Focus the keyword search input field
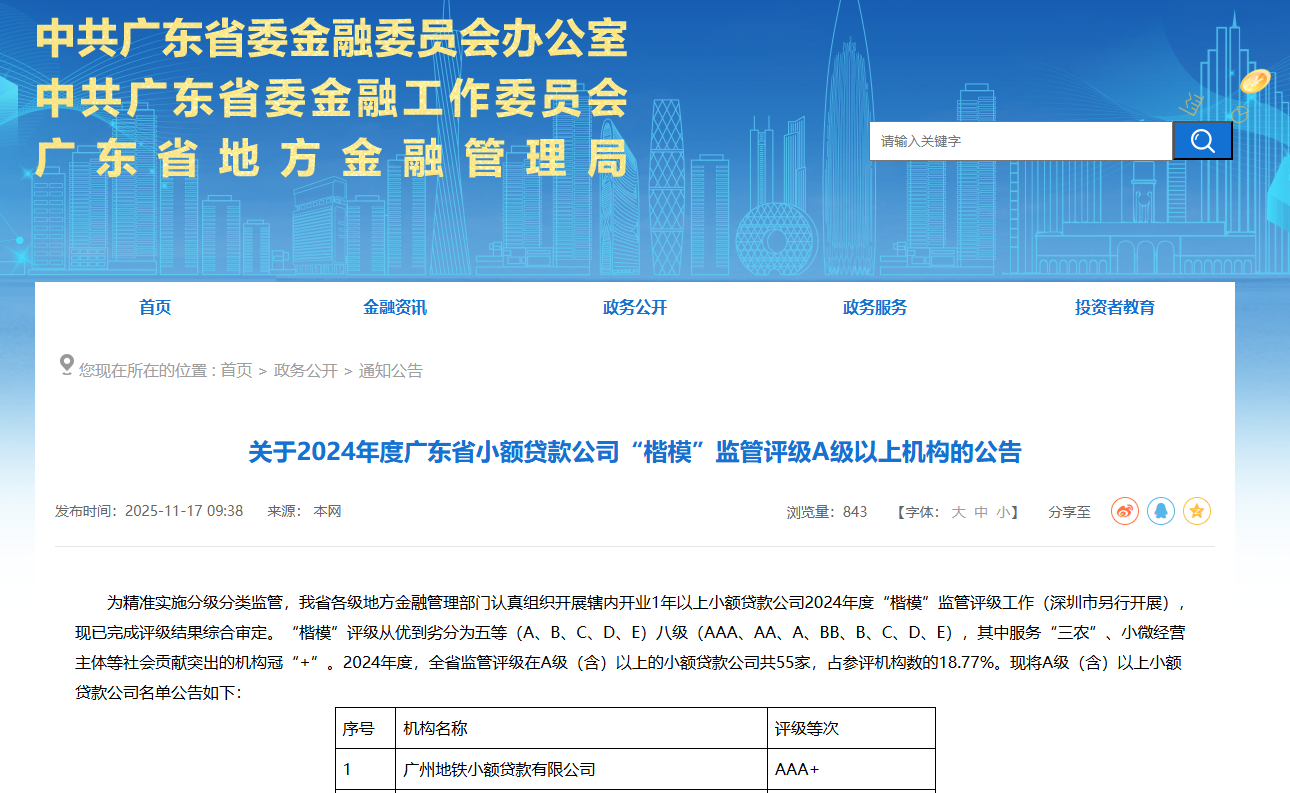Screen dimensions: 1290x793 coord(1020,141)
